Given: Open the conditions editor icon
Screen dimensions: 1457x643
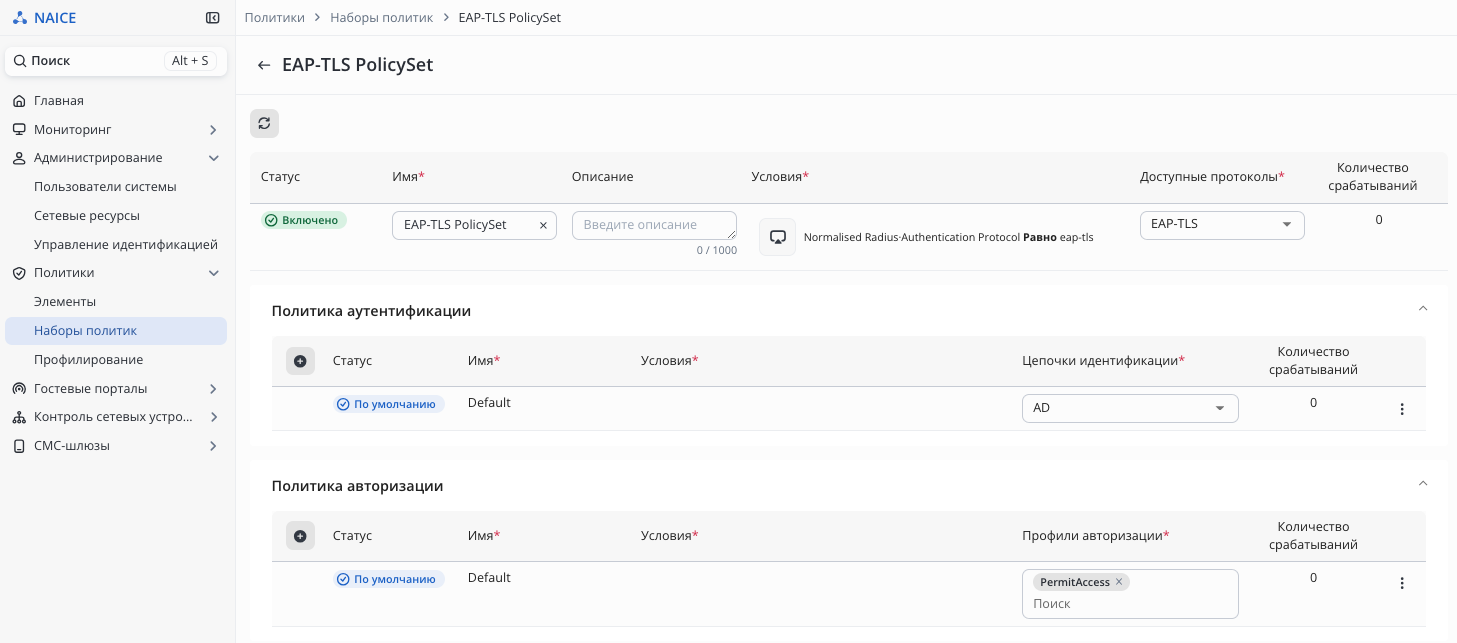Looking at the screenshot, I should pyautogui.click(x=777, y=237).
